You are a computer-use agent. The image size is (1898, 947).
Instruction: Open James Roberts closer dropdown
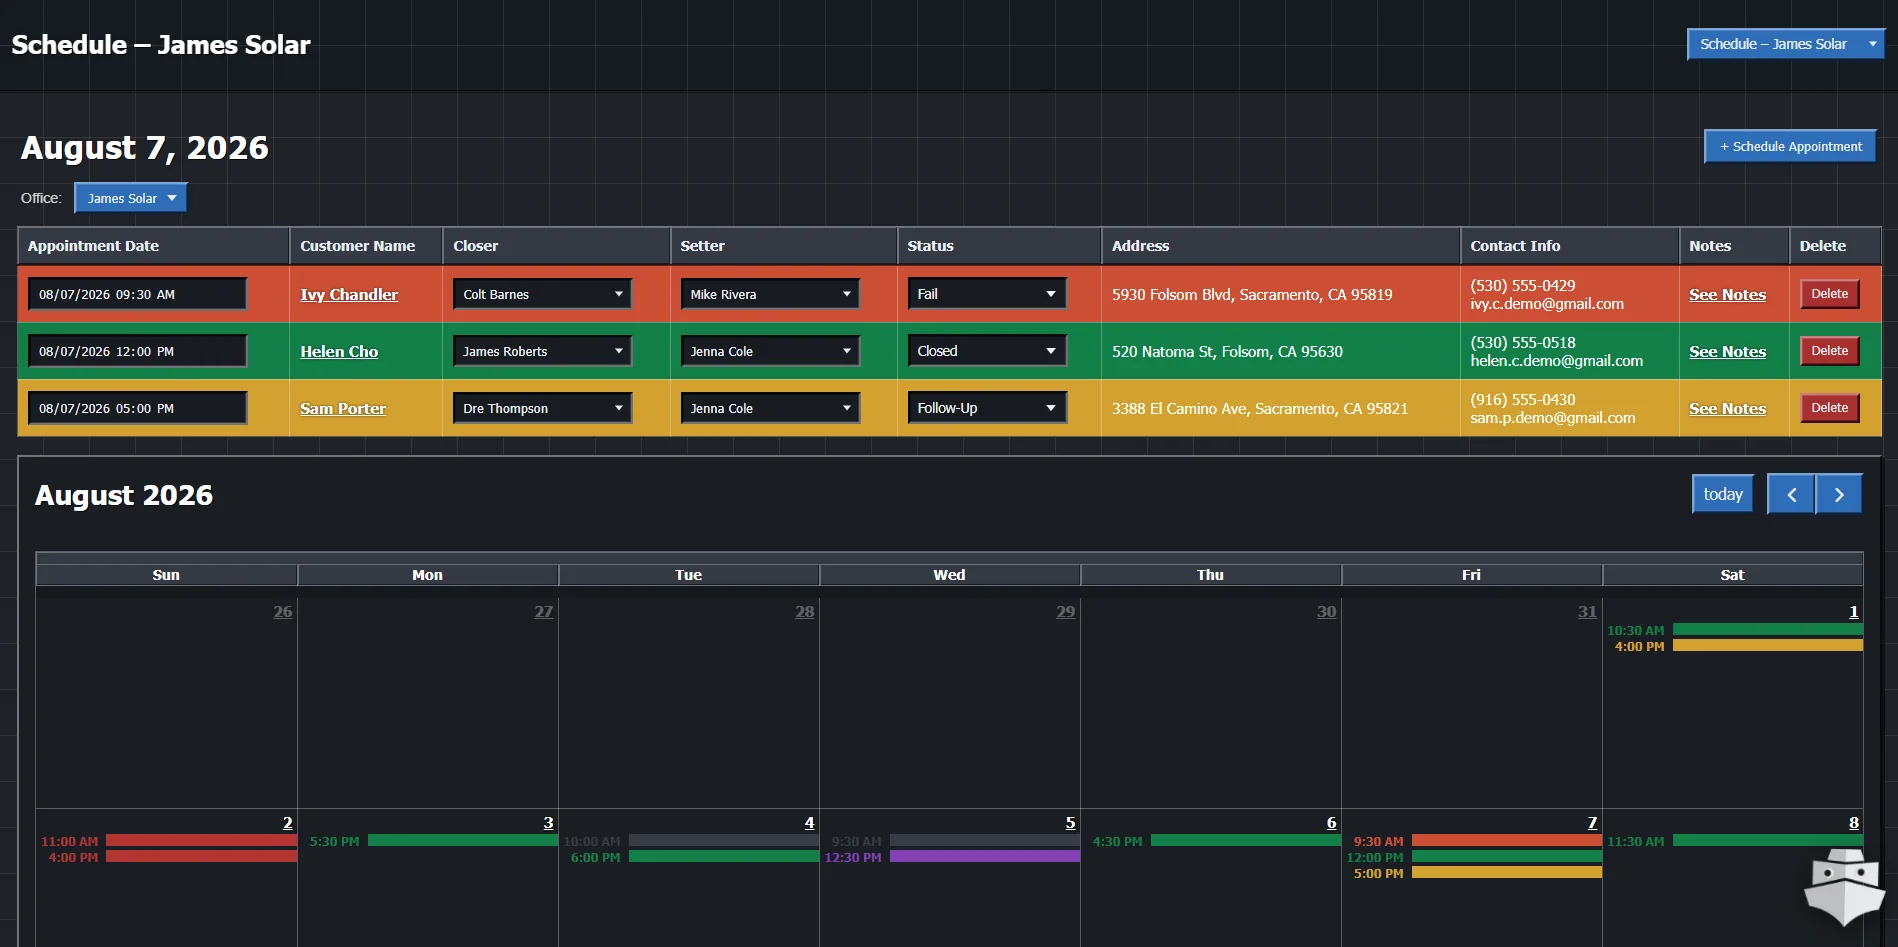click(542, 351)
